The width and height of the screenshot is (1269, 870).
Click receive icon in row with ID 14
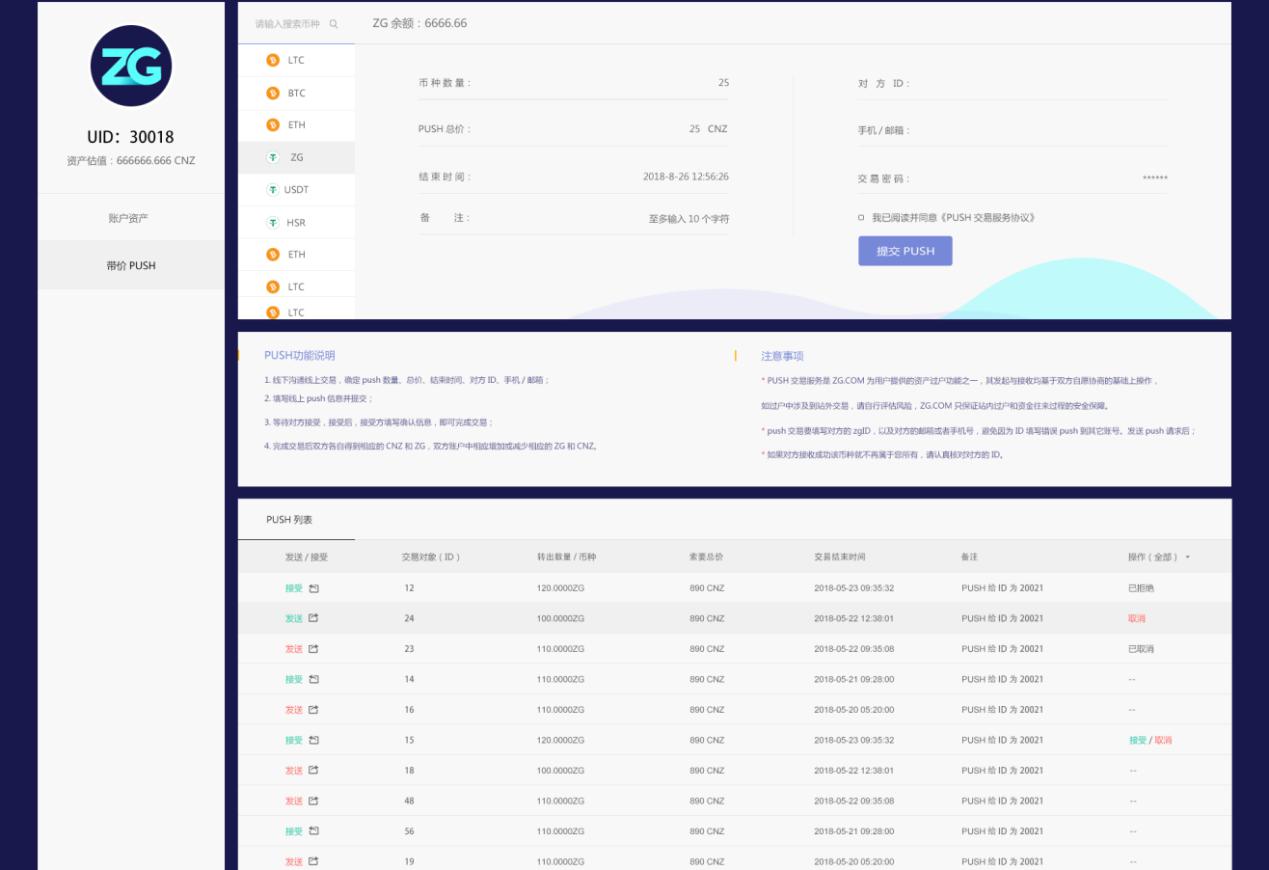[x=313, y=679]
